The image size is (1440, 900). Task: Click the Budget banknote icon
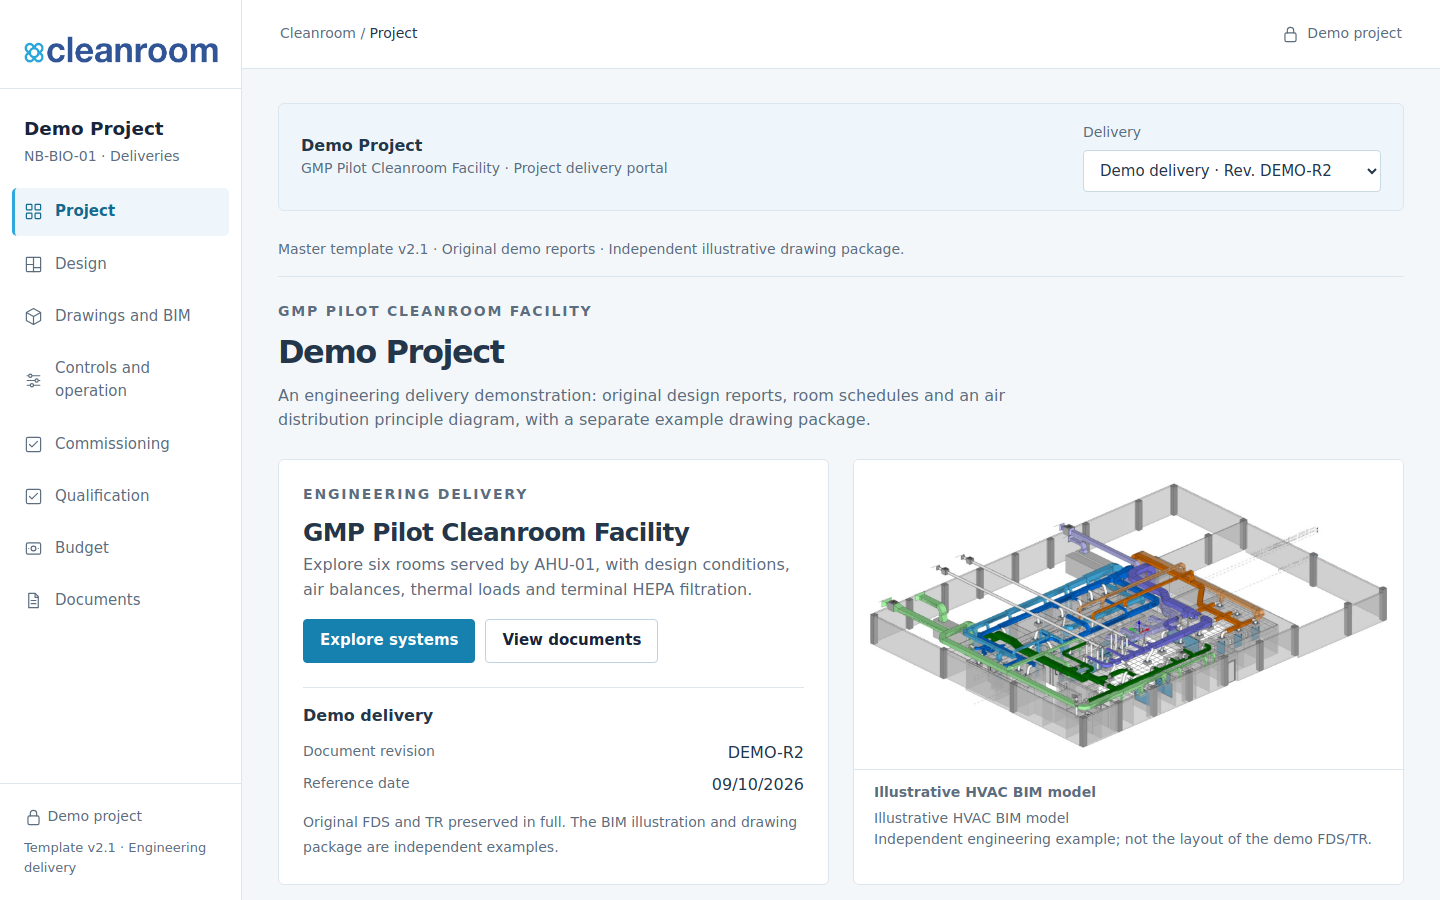34,548
